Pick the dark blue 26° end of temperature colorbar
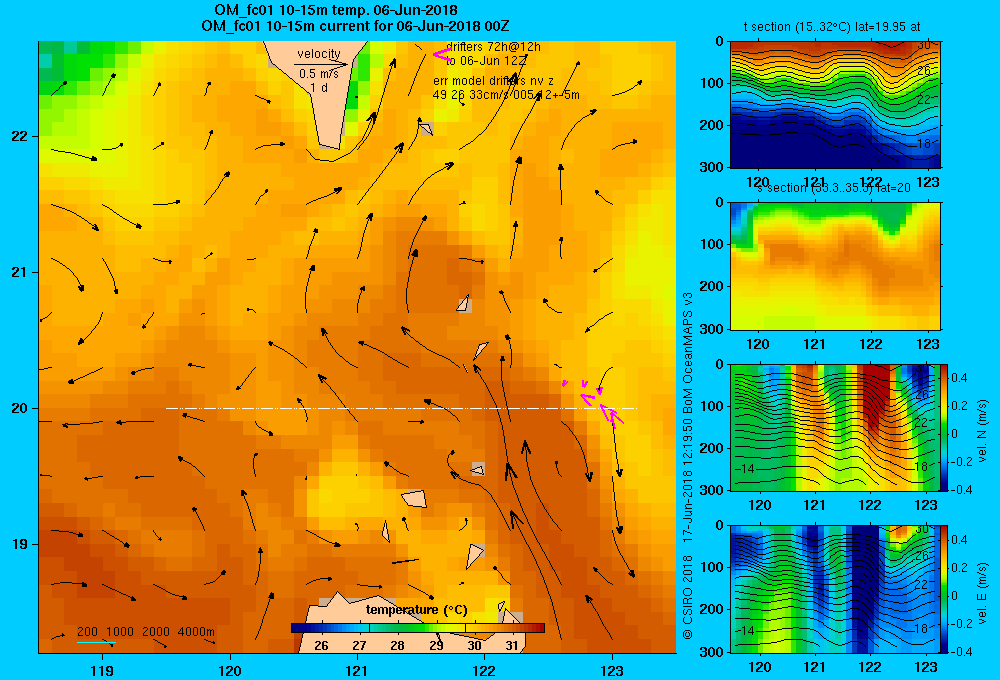Image resolution: width=1000 pixels, height=680 pixels. [x=297, y=628]
